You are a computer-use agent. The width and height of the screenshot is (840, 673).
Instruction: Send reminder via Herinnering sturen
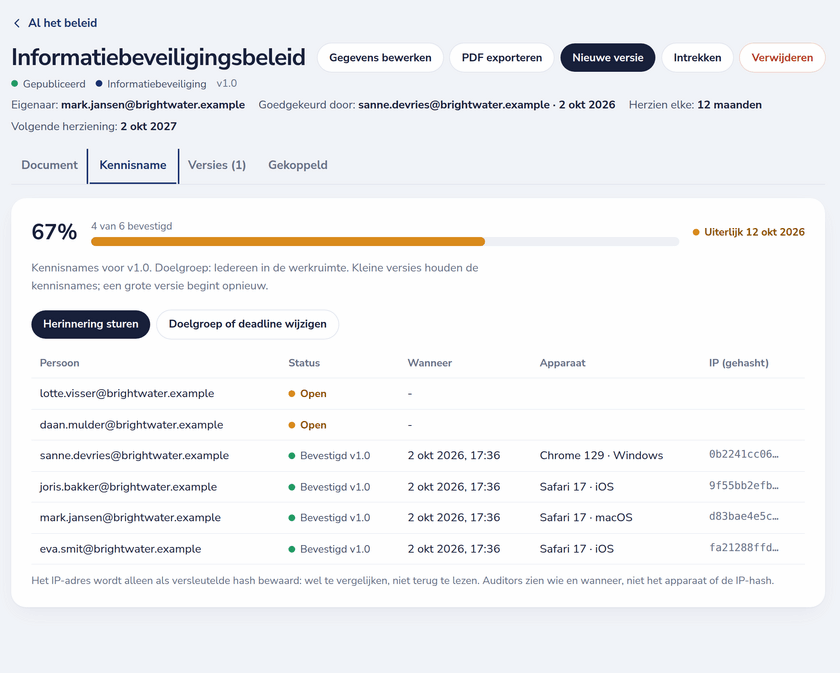pyautogui.click(x=91, y=324)
